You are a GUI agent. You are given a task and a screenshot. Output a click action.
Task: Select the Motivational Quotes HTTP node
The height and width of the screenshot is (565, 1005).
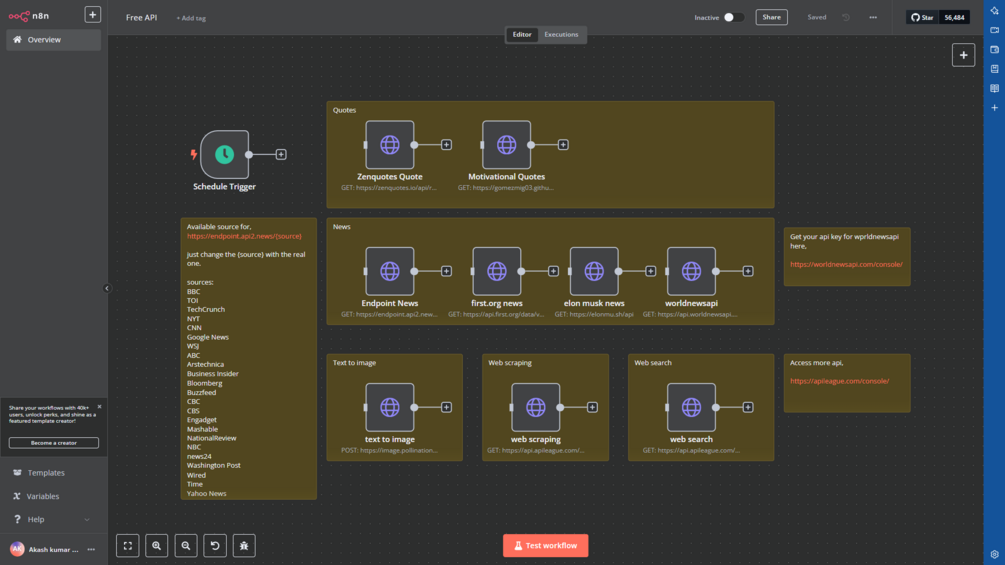[x=506, y=145]
